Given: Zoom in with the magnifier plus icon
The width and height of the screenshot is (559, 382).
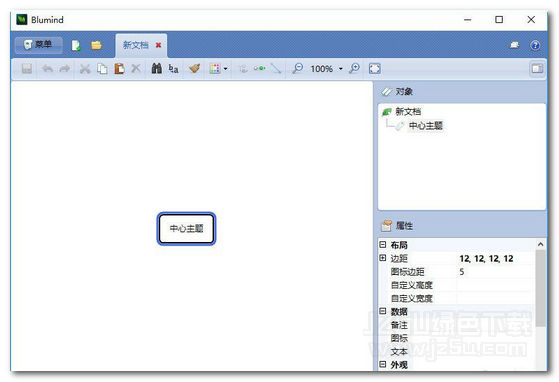Looking at the screenshot, I should (x=354, y=68).
